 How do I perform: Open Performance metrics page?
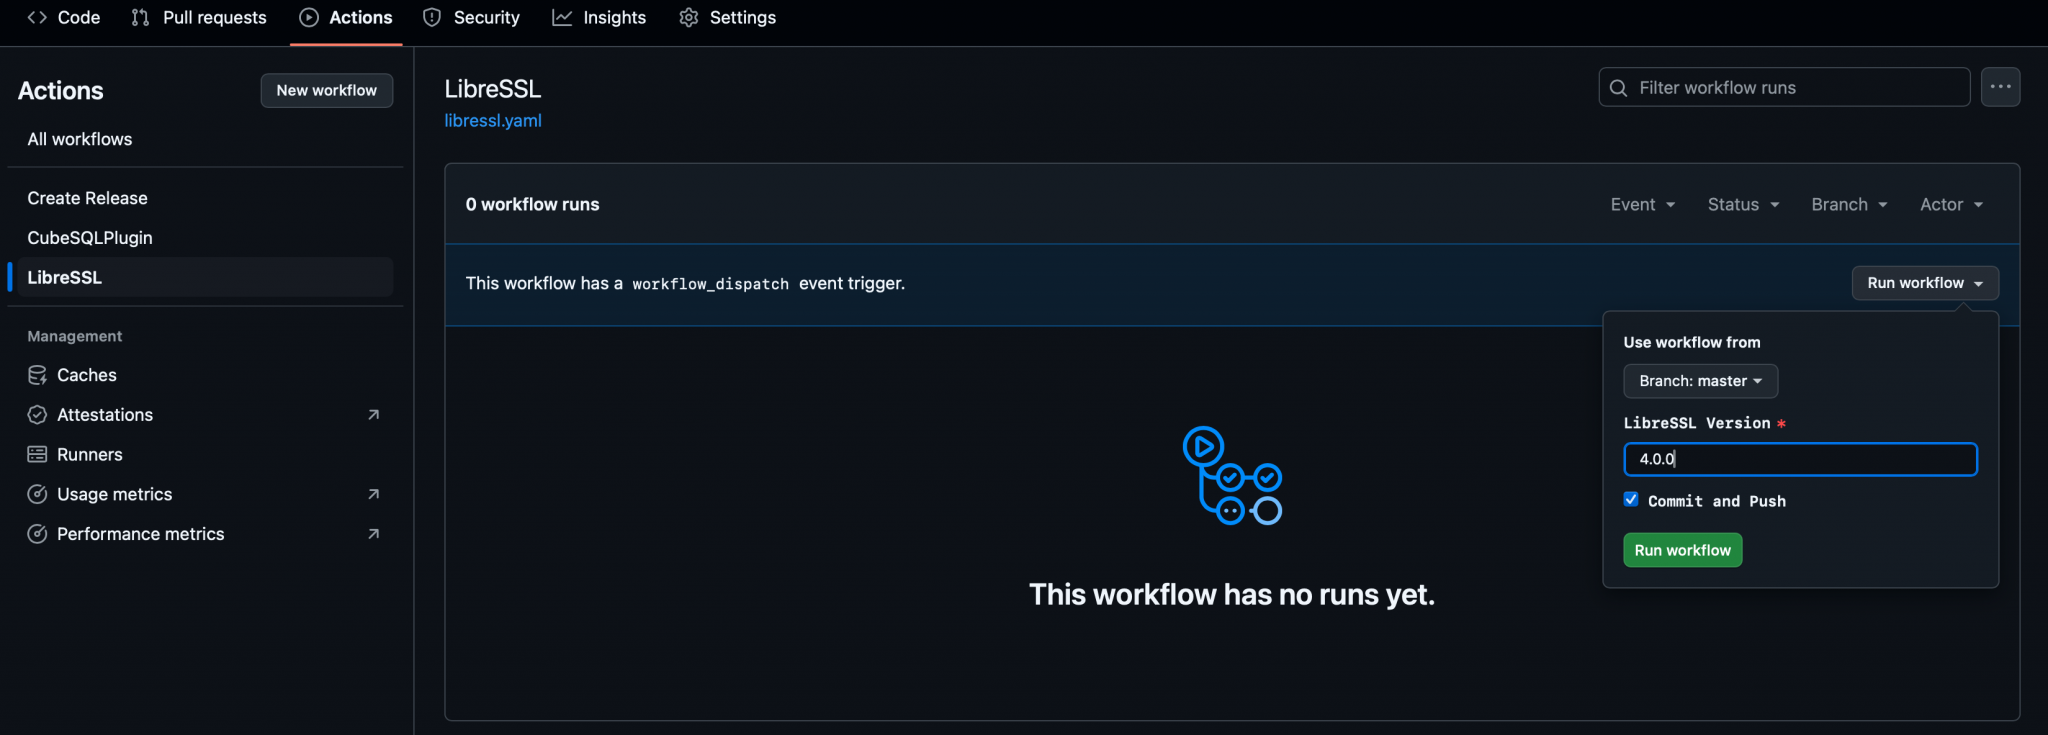tap(140, 534)
